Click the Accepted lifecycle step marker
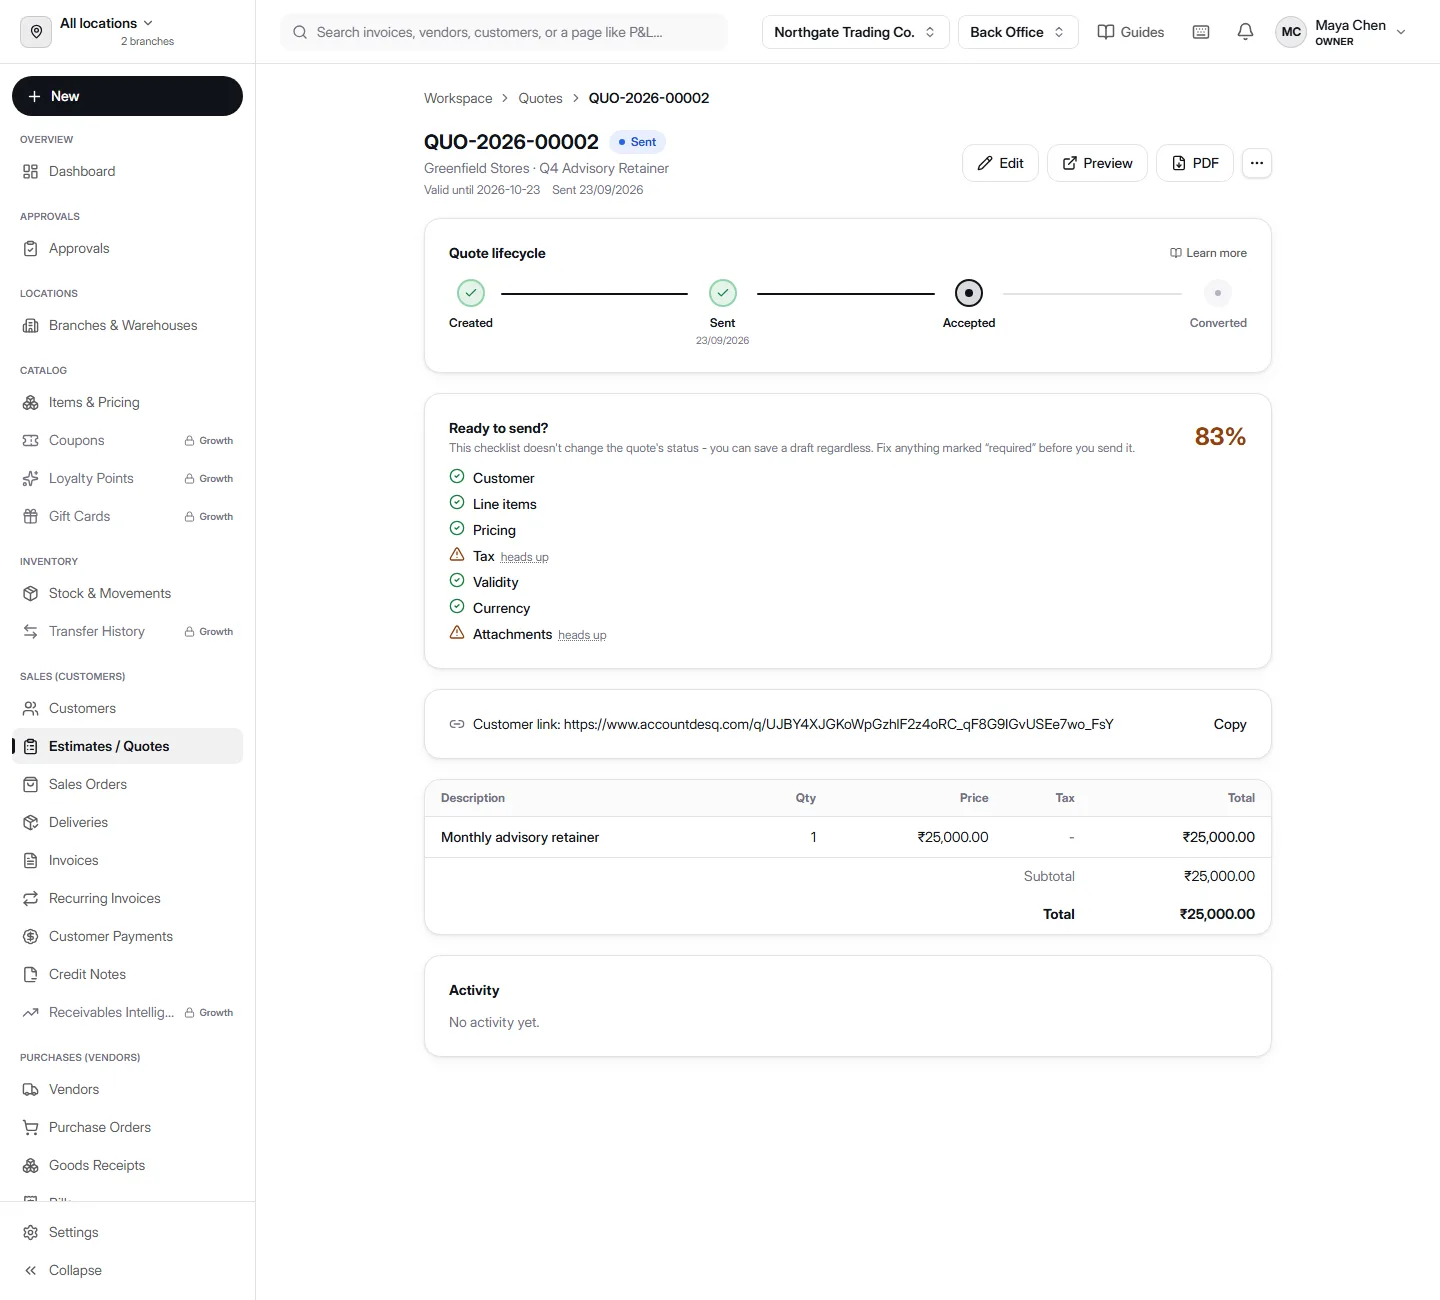Viewport: 1440px width, 1300px height. pyautogui.click(x=969, y=293)
